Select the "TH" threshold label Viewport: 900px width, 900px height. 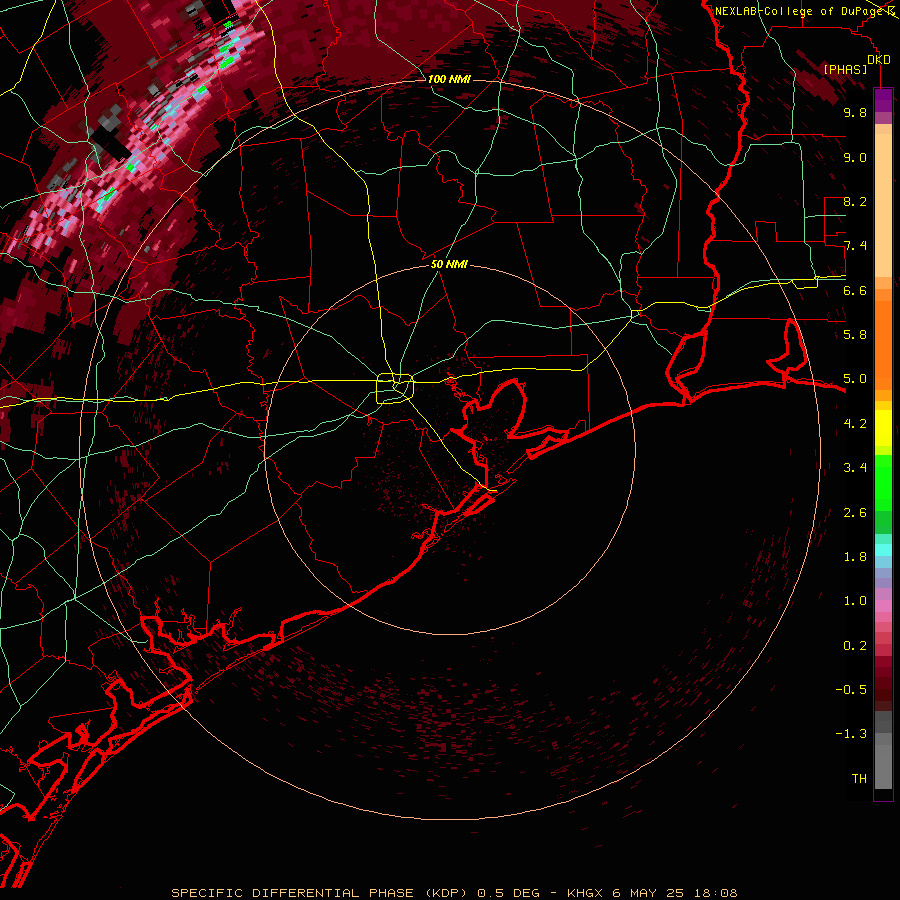tap(859, 779)
